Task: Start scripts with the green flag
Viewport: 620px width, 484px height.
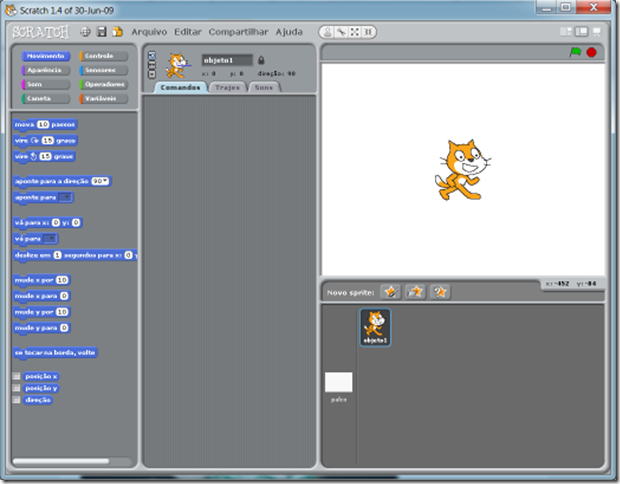Action: tap(575, 52)
